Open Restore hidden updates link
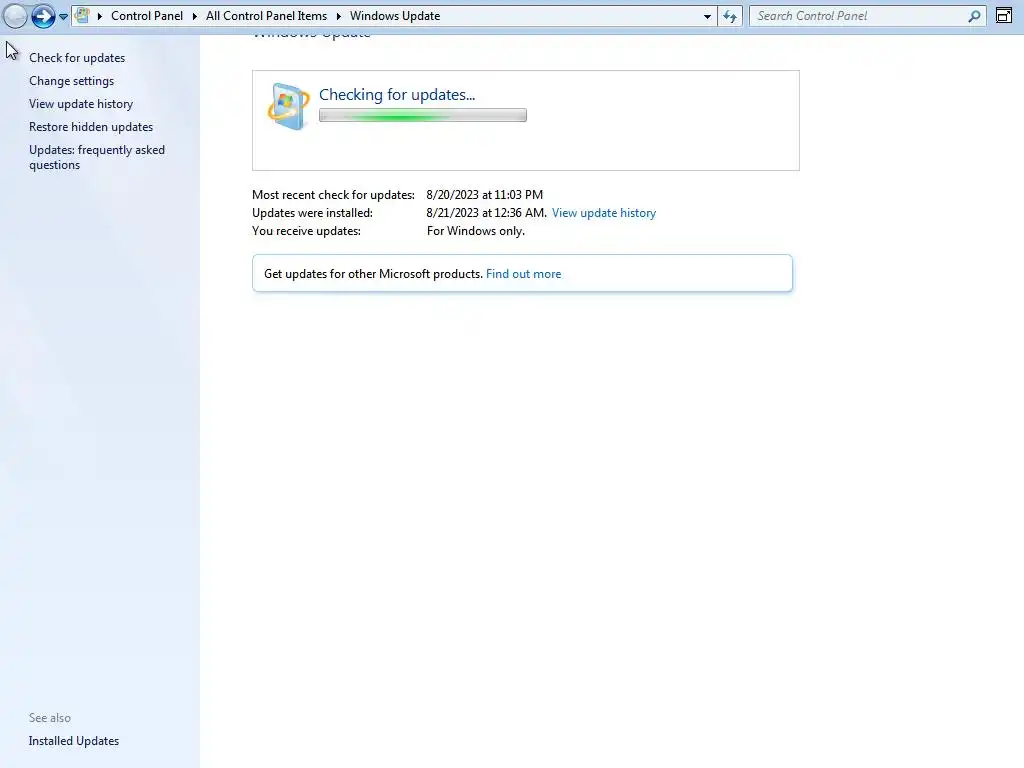 (91, 127)
